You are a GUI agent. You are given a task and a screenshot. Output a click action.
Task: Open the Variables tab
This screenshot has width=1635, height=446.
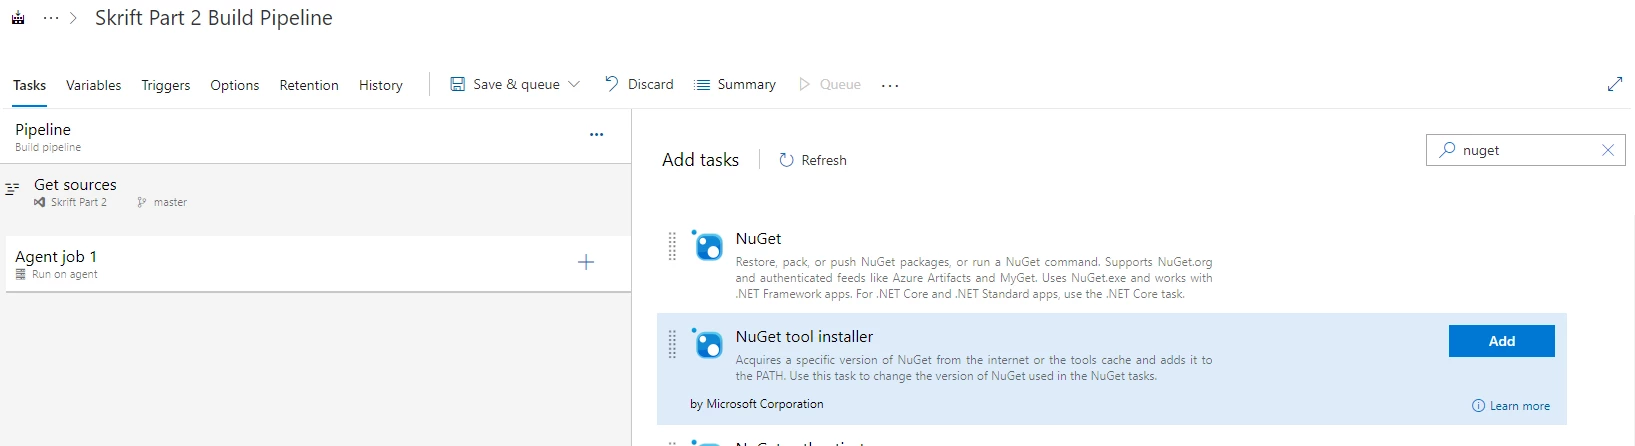93,85
